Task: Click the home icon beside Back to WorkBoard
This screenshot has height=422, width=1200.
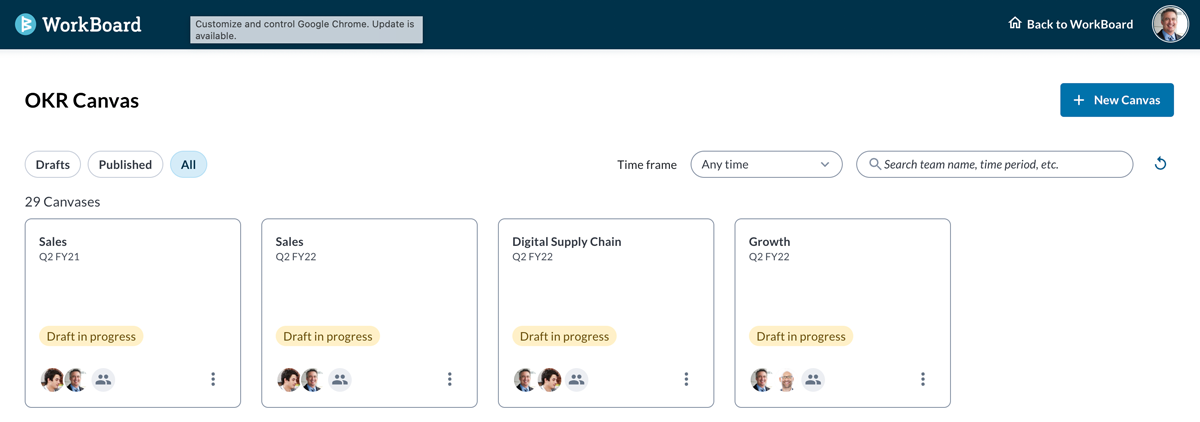Action: pyautogui.click(x=1015, y=23)
